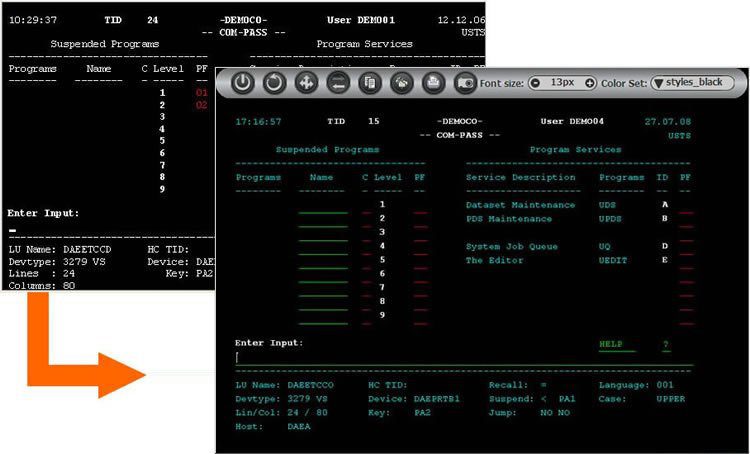The height and width of the screenshot is (454, 750).
Task: Click the sixth round toolbar icon before print
Action: click(x=402, y=83)
